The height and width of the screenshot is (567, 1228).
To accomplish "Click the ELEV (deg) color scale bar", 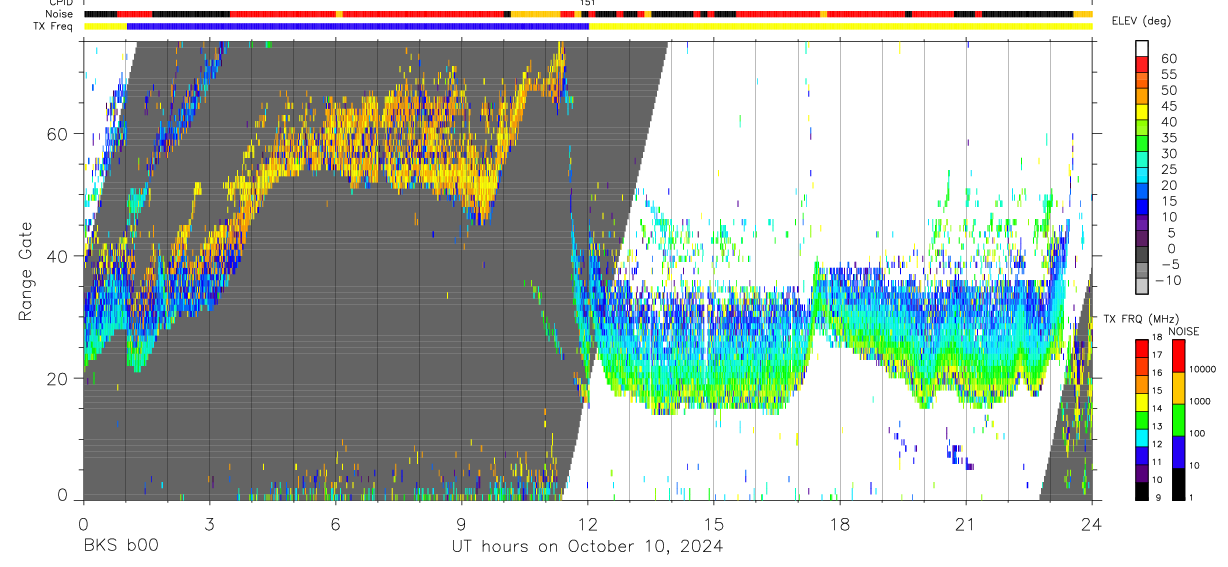I will [1142, 168].
